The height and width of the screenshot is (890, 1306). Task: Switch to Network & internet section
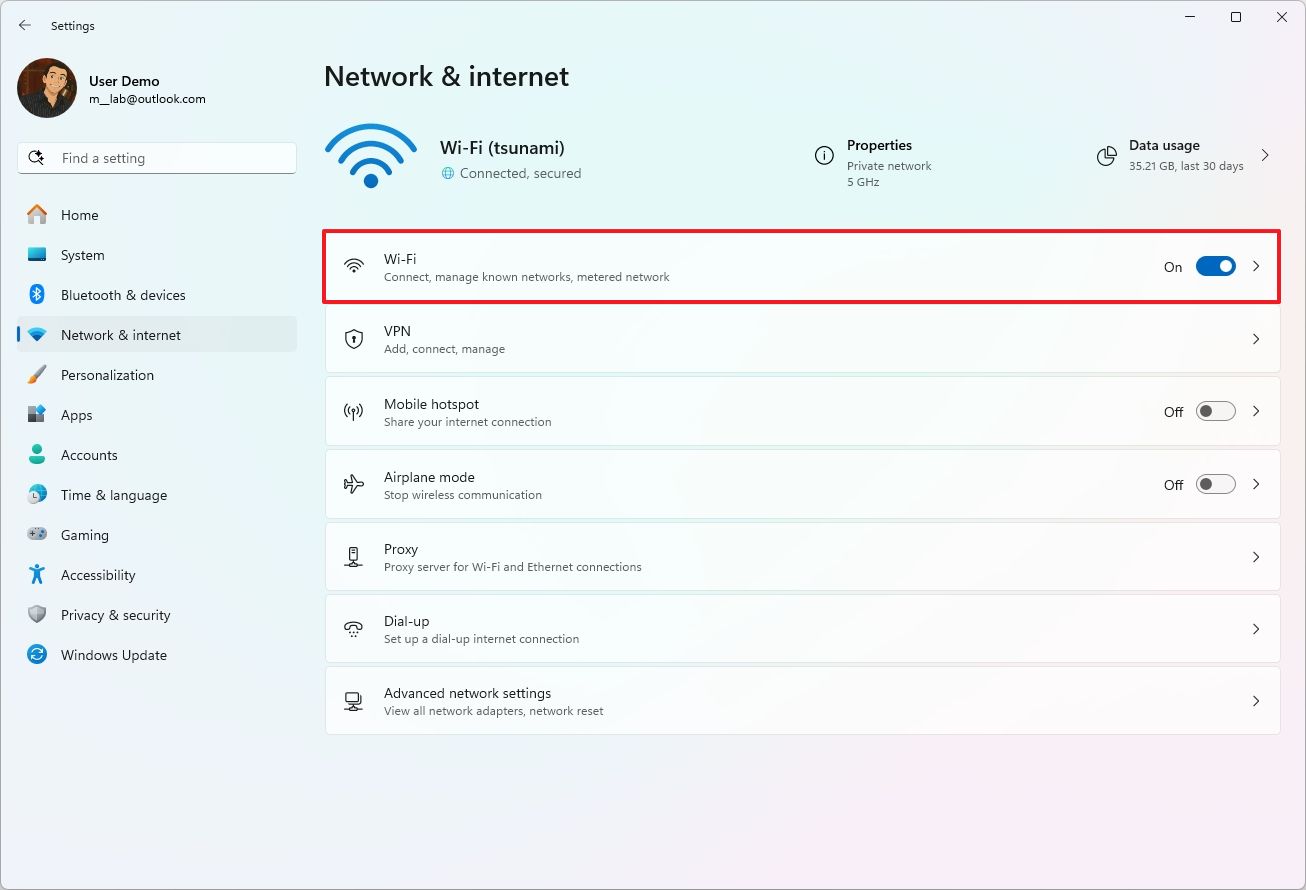(120, 334)
